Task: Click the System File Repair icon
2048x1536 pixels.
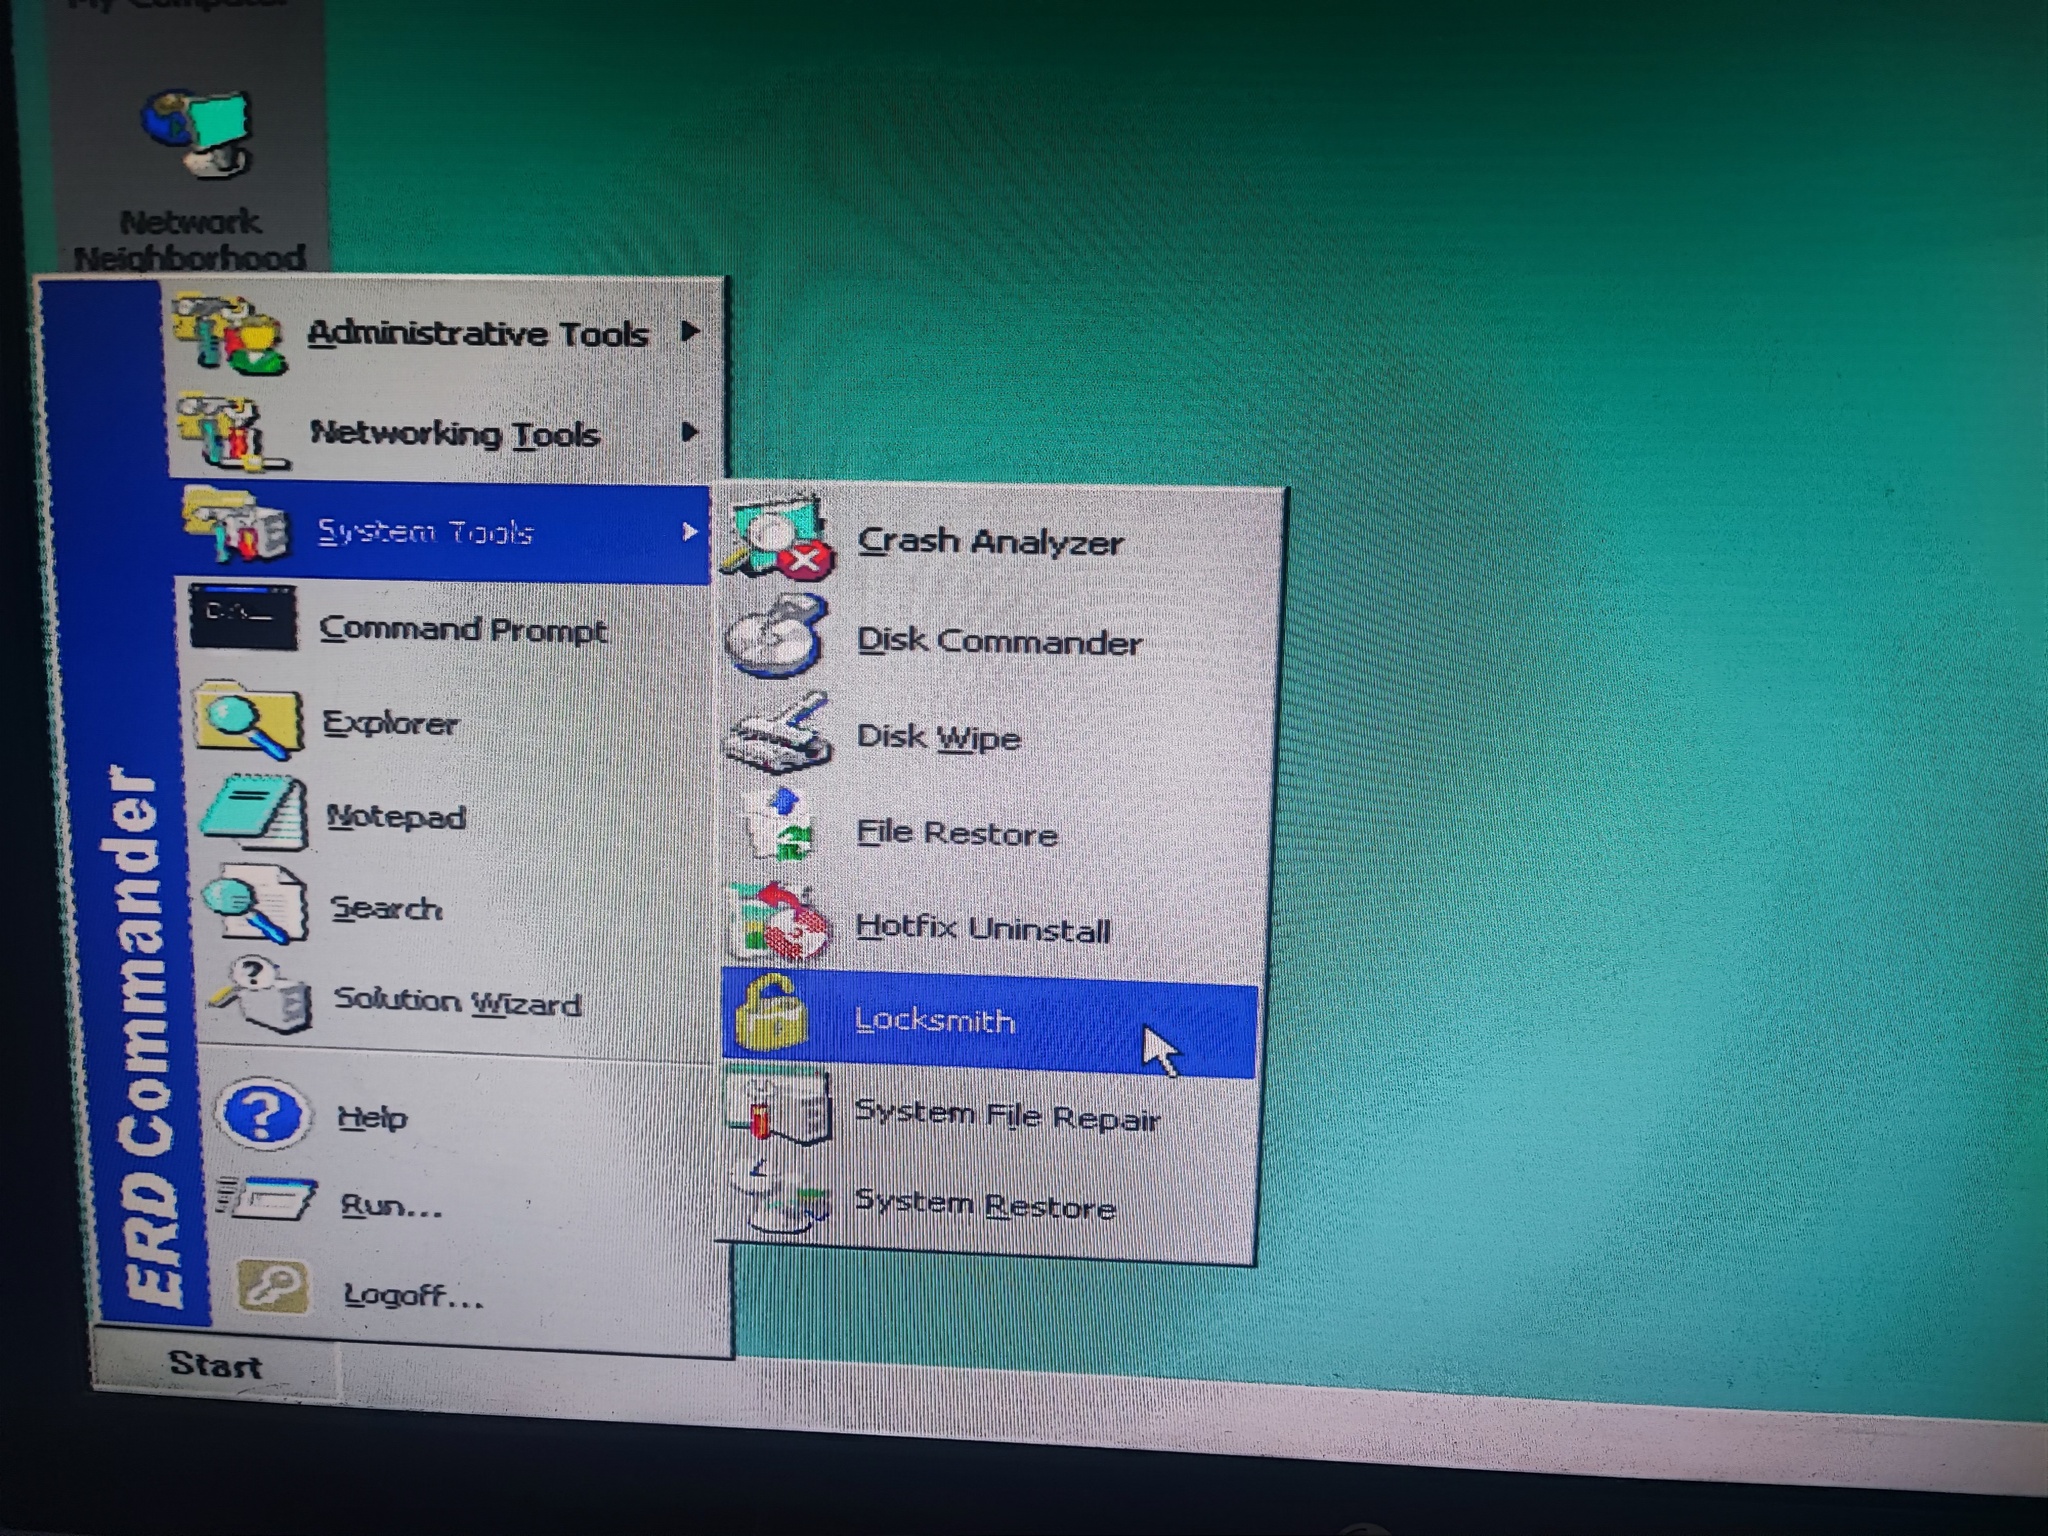Action: pos(778,1108)
